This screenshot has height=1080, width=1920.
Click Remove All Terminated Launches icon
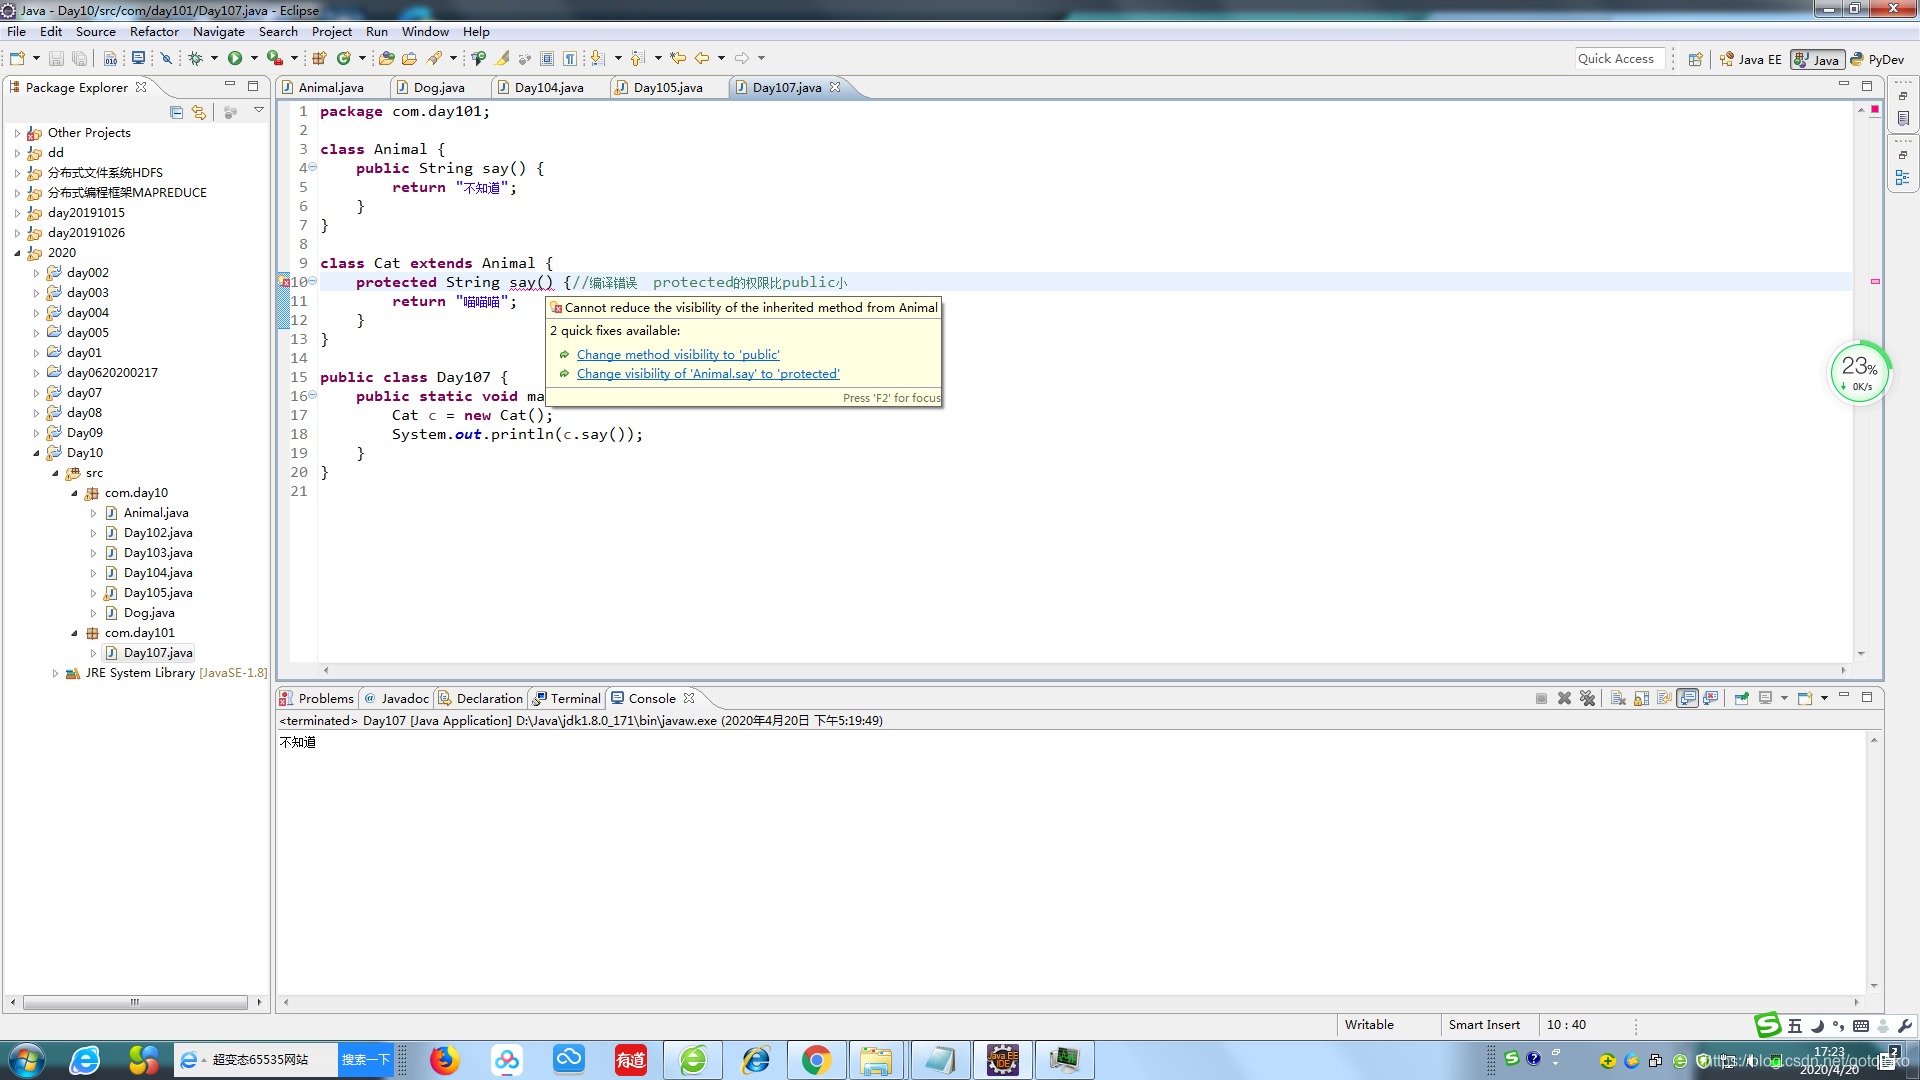tap(1587, 698)
